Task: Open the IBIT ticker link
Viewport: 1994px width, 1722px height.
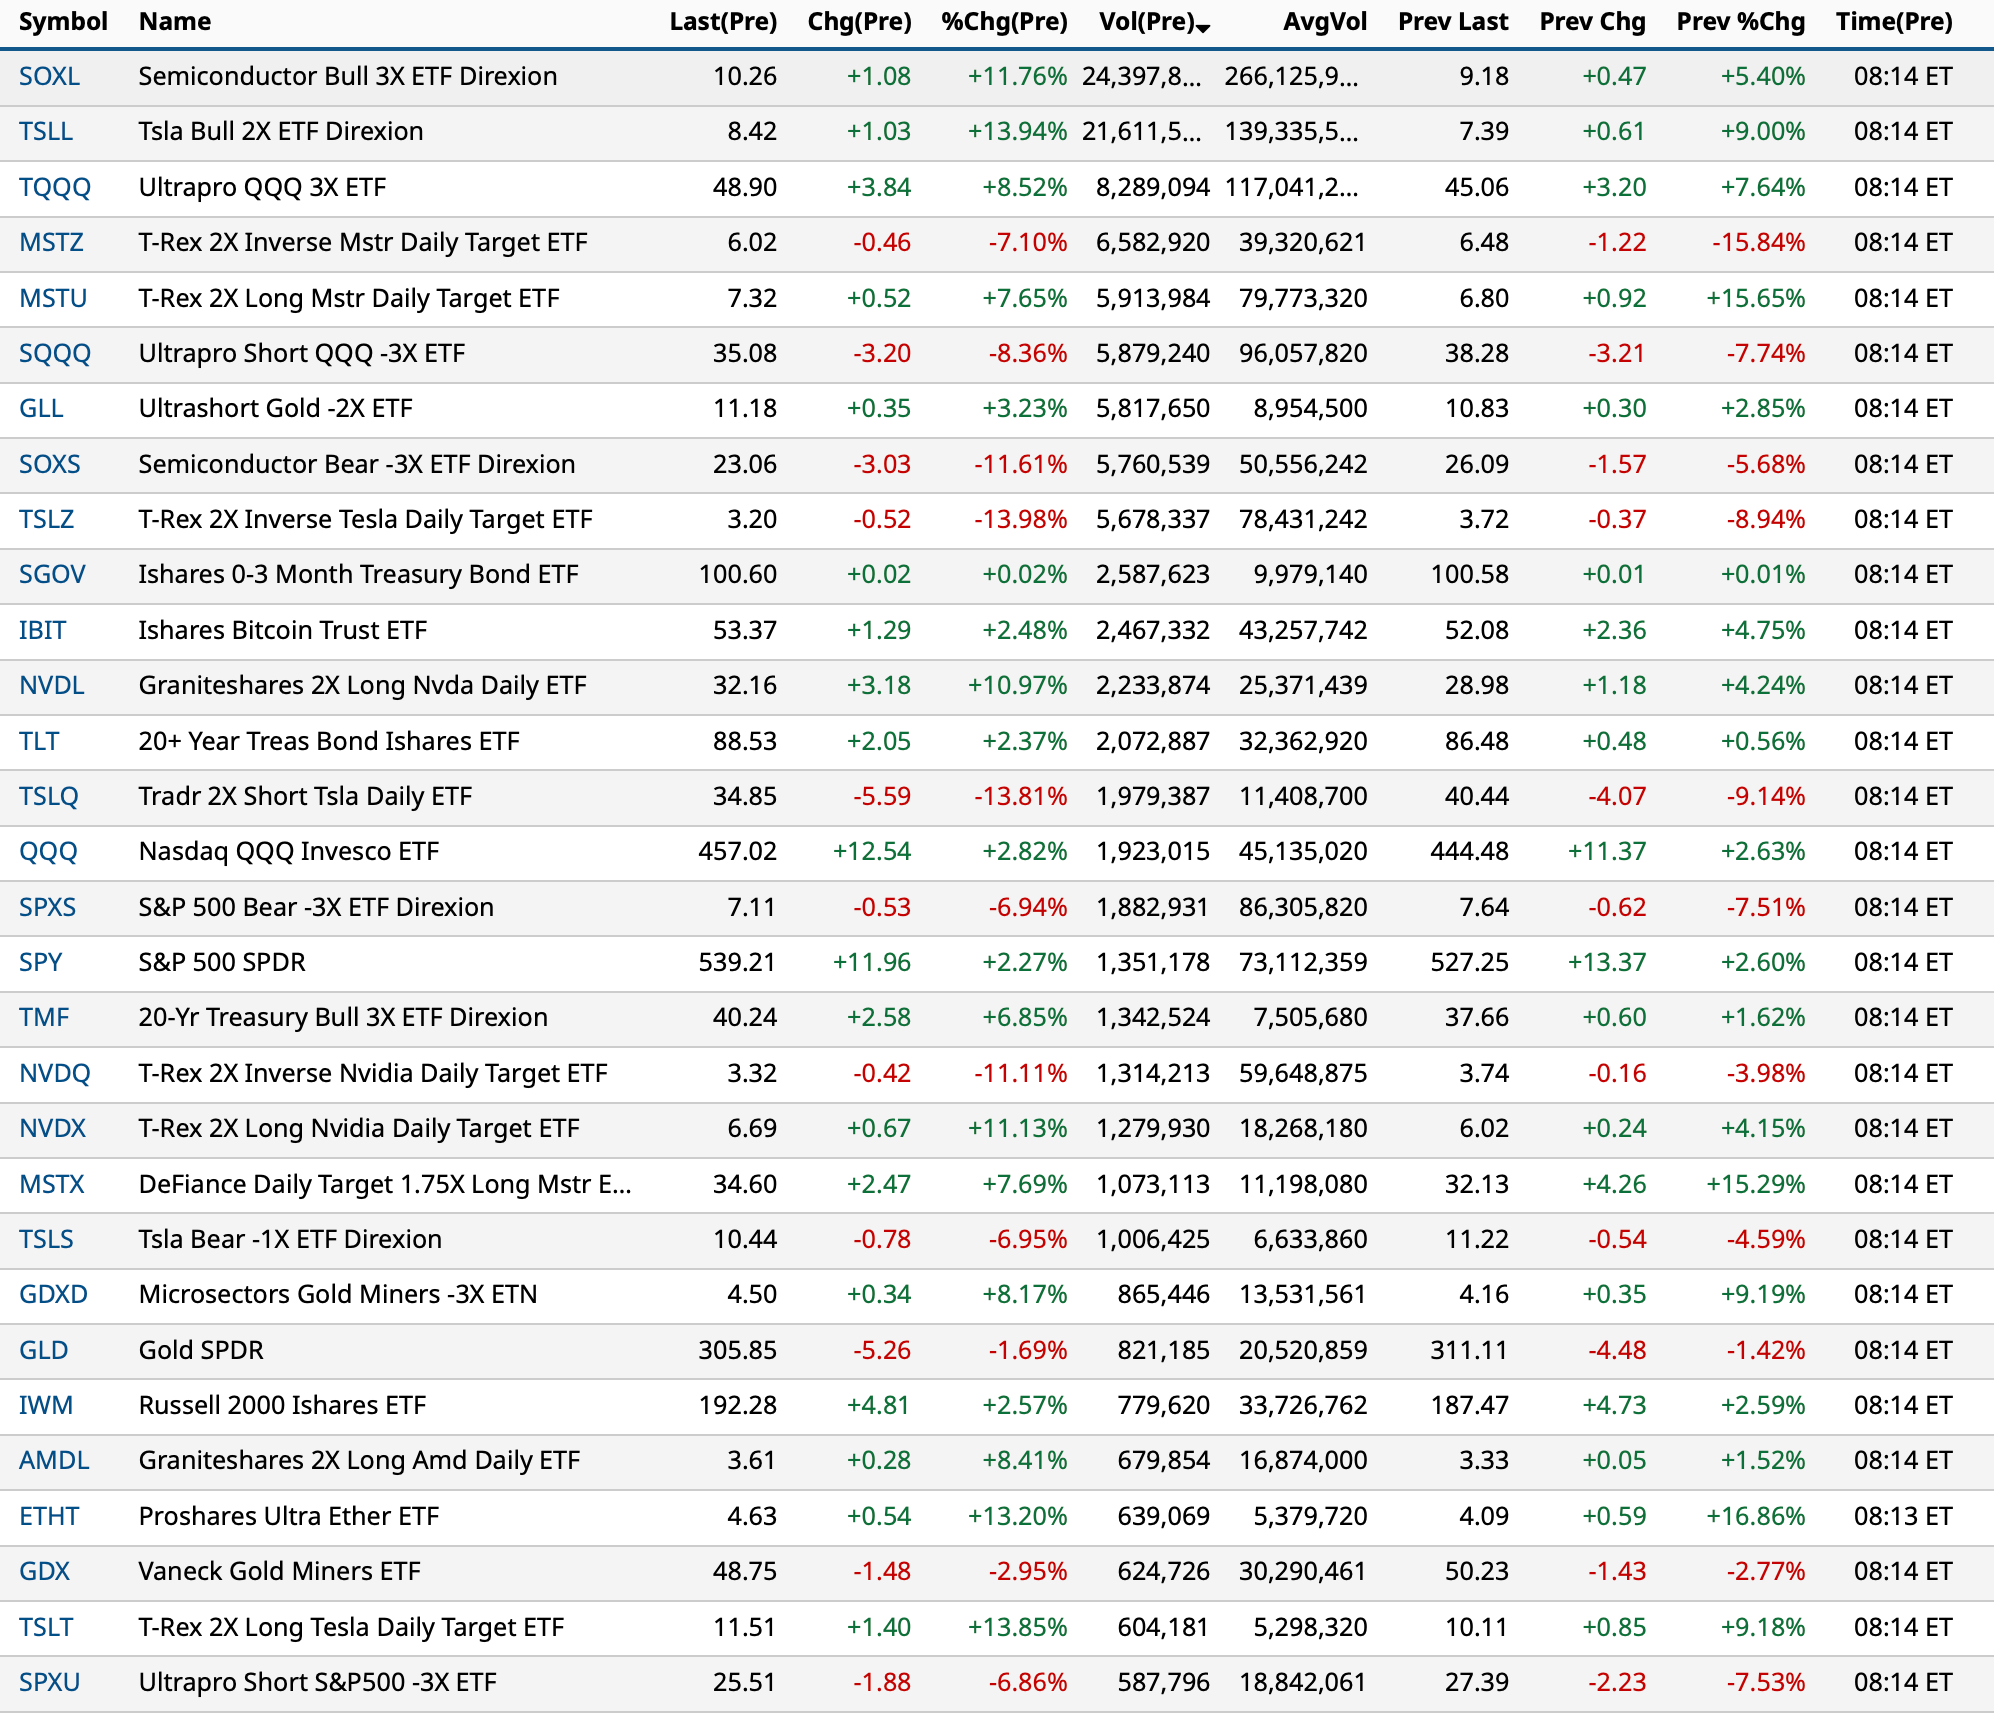Action: (x=43, y=631)
